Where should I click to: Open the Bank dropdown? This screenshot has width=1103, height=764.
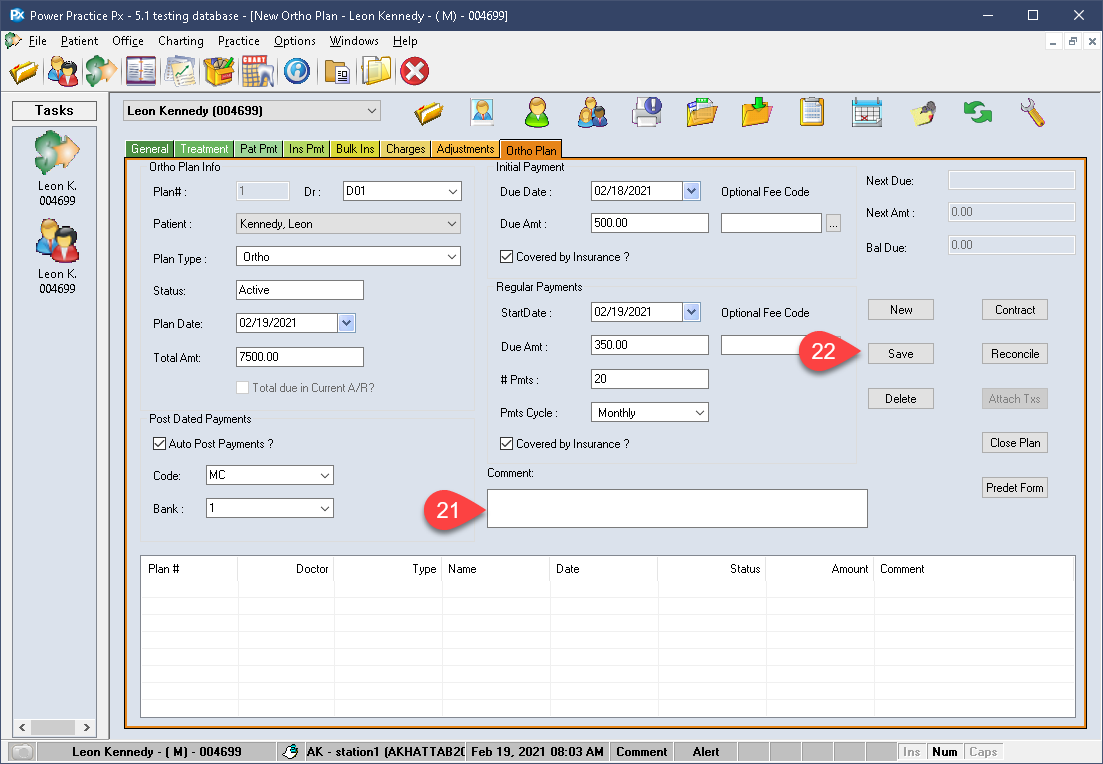[x=325, y=509]
